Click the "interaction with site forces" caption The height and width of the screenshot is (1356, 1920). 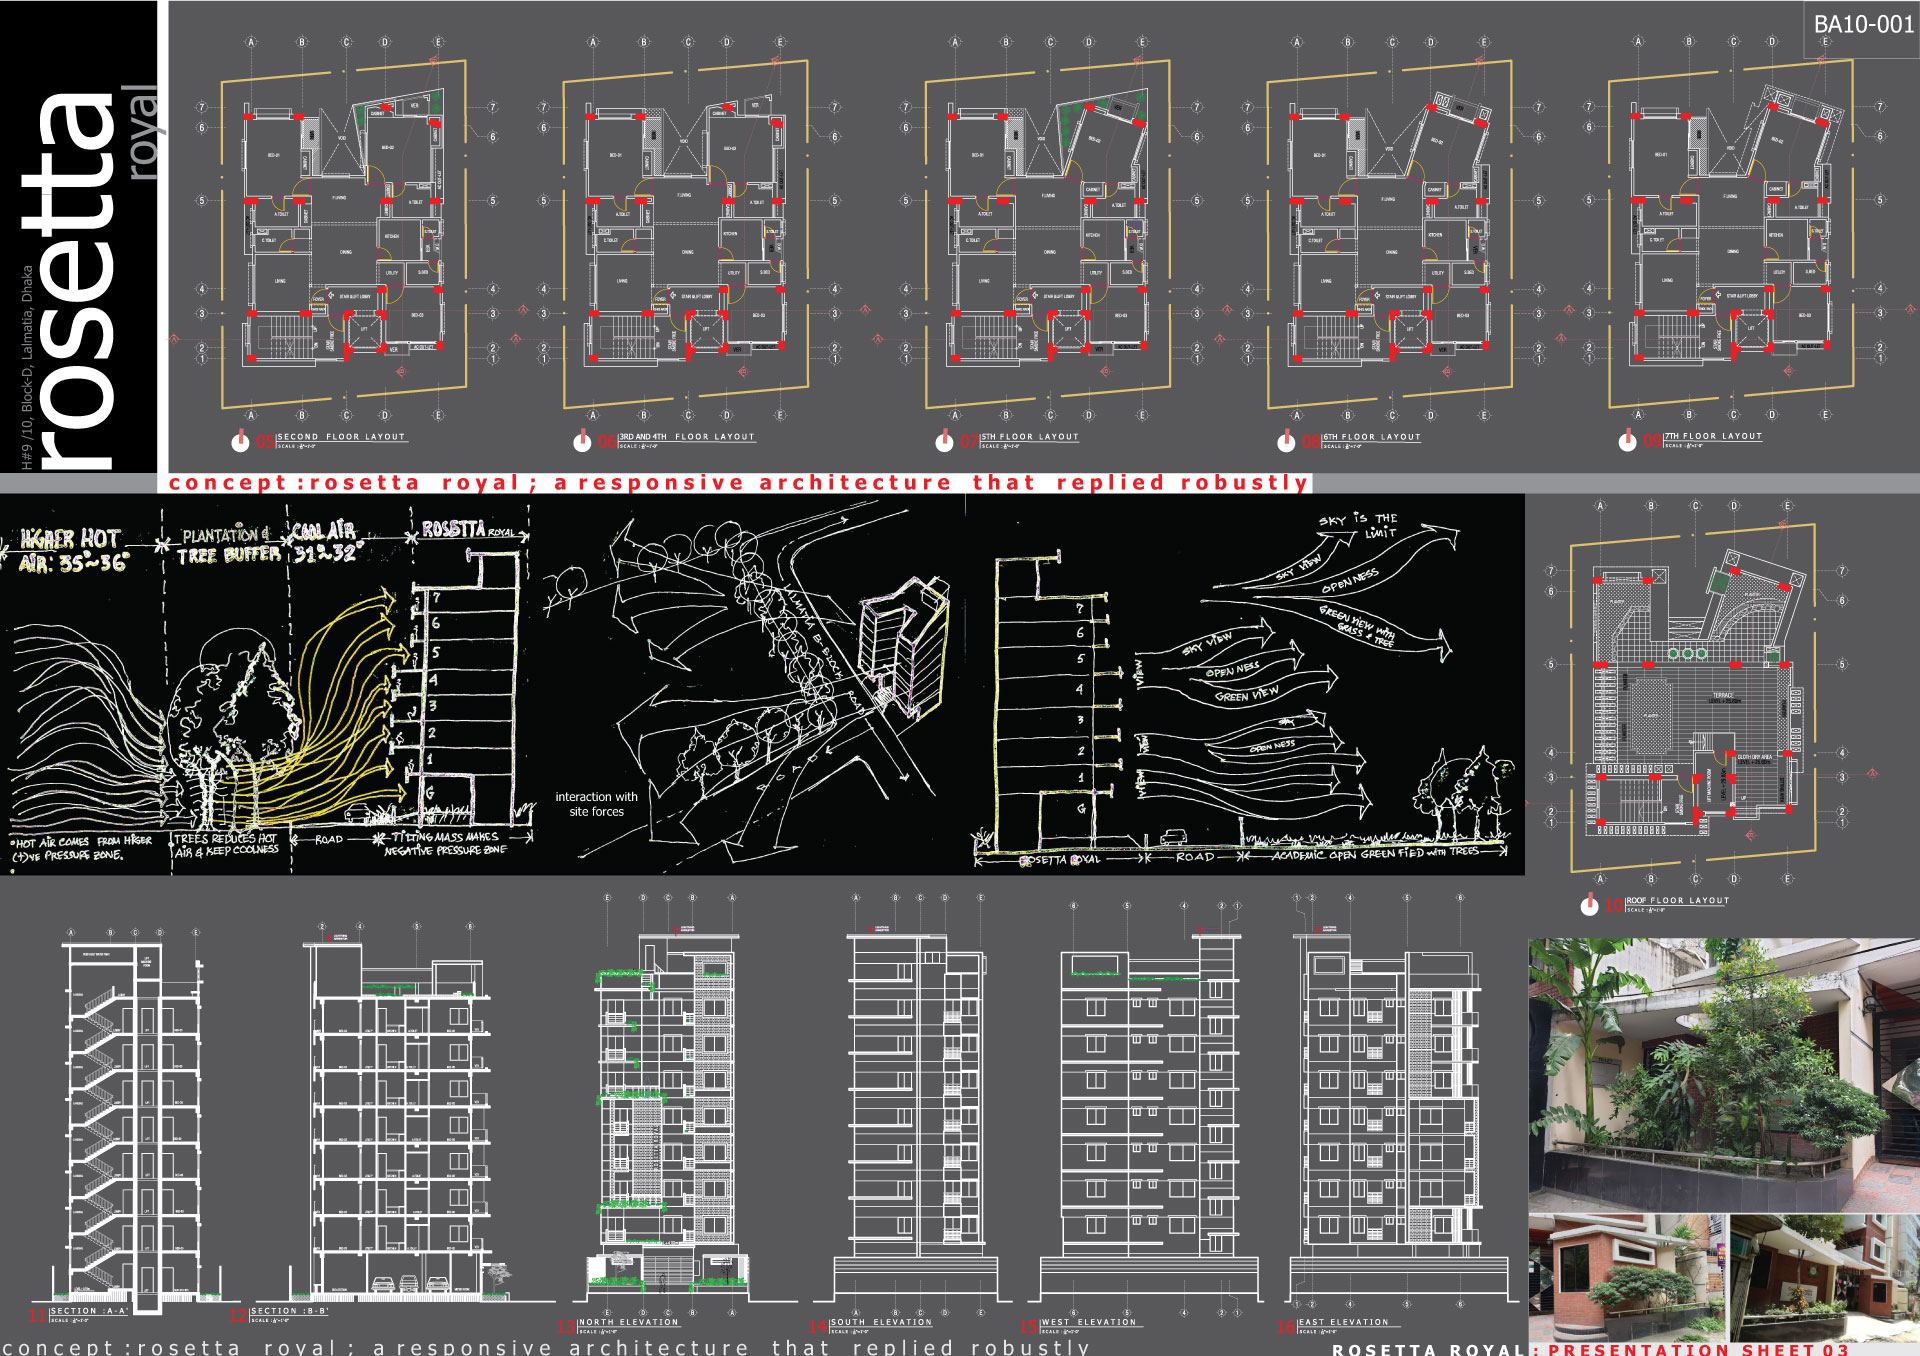tap(596, 804)
